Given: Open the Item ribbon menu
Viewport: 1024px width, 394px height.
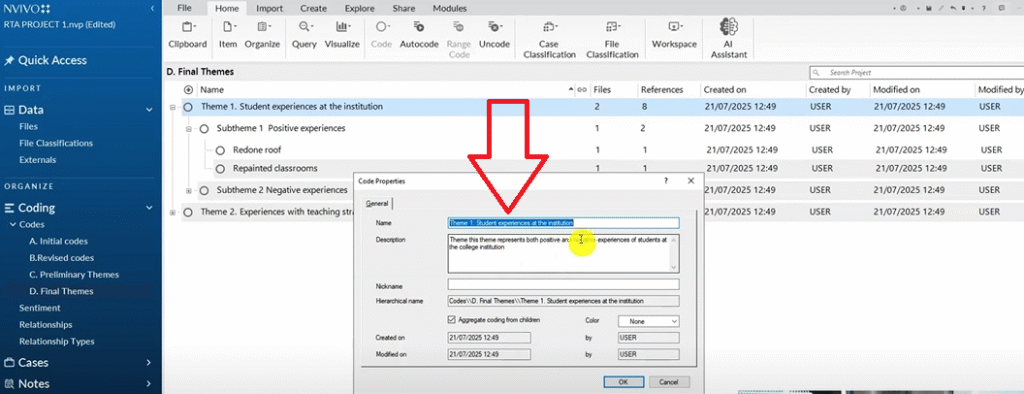Looking at the screenshot, I should coord(228,35).
